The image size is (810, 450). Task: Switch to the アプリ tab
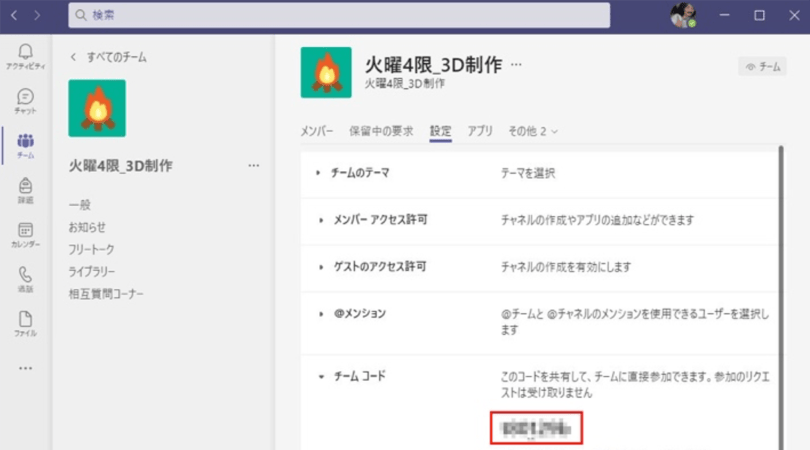tap(480, 131)
